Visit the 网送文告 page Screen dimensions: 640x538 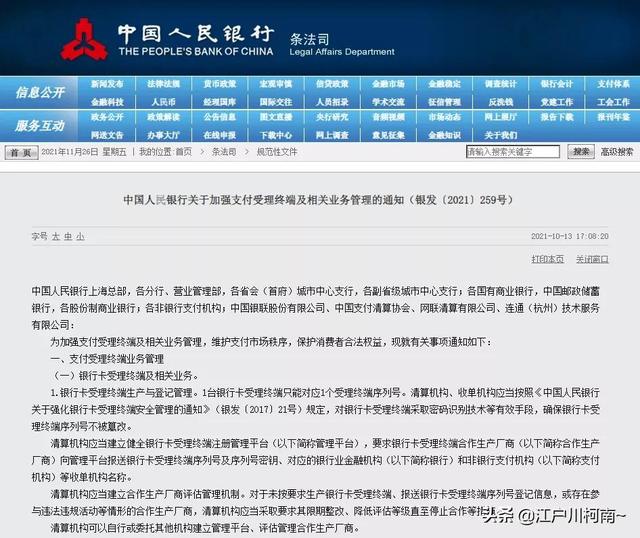tap(107, 135)
